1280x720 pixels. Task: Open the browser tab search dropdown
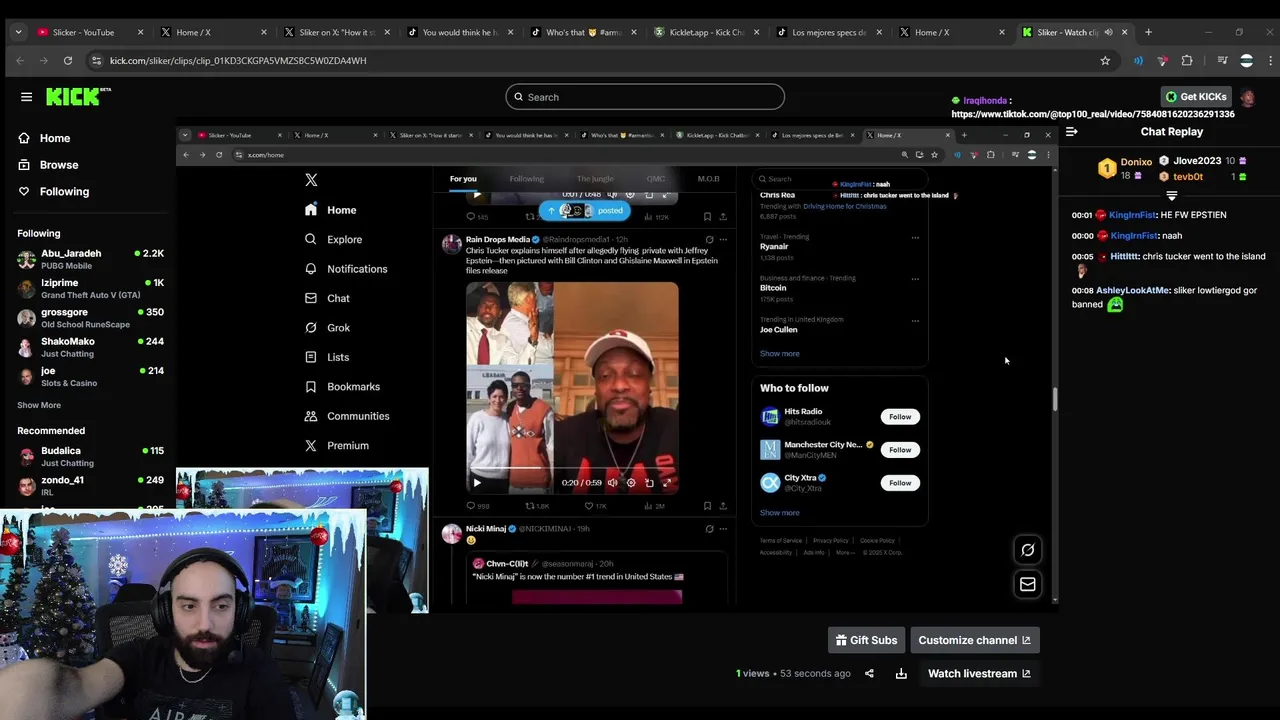(18, 32)
